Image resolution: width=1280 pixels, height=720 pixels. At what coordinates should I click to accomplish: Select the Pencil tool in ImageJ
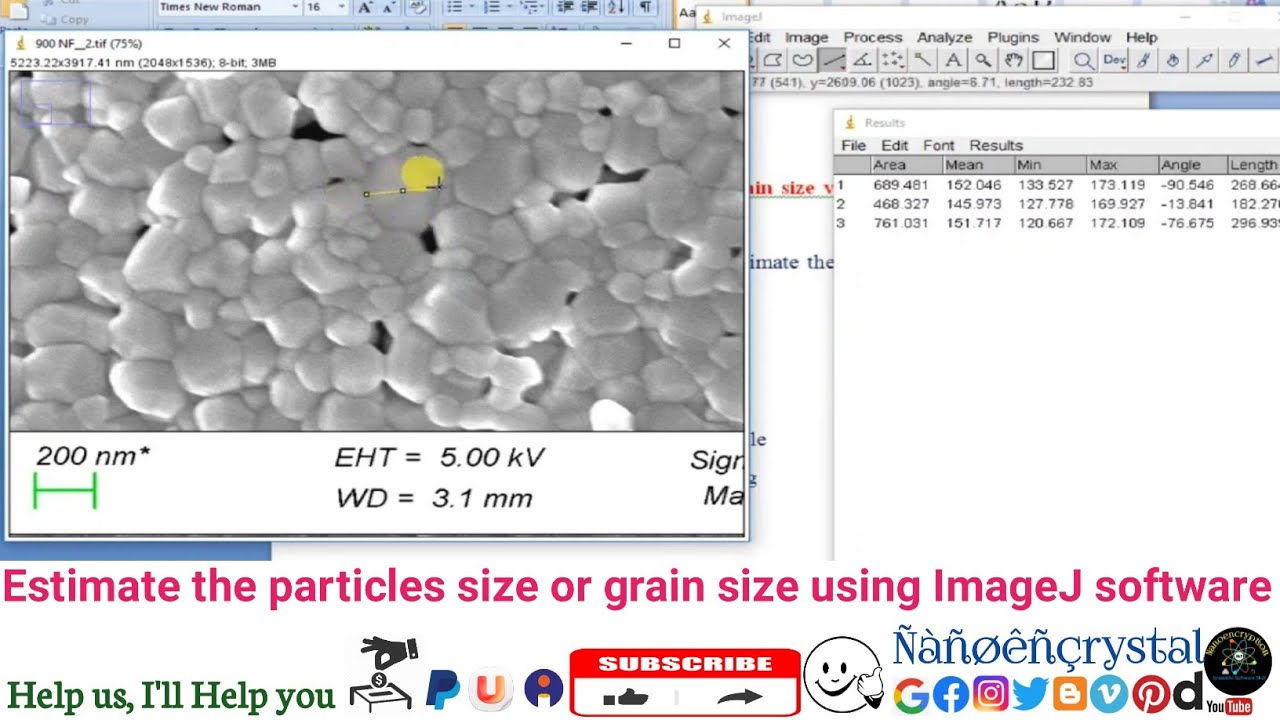(1232, 60)
